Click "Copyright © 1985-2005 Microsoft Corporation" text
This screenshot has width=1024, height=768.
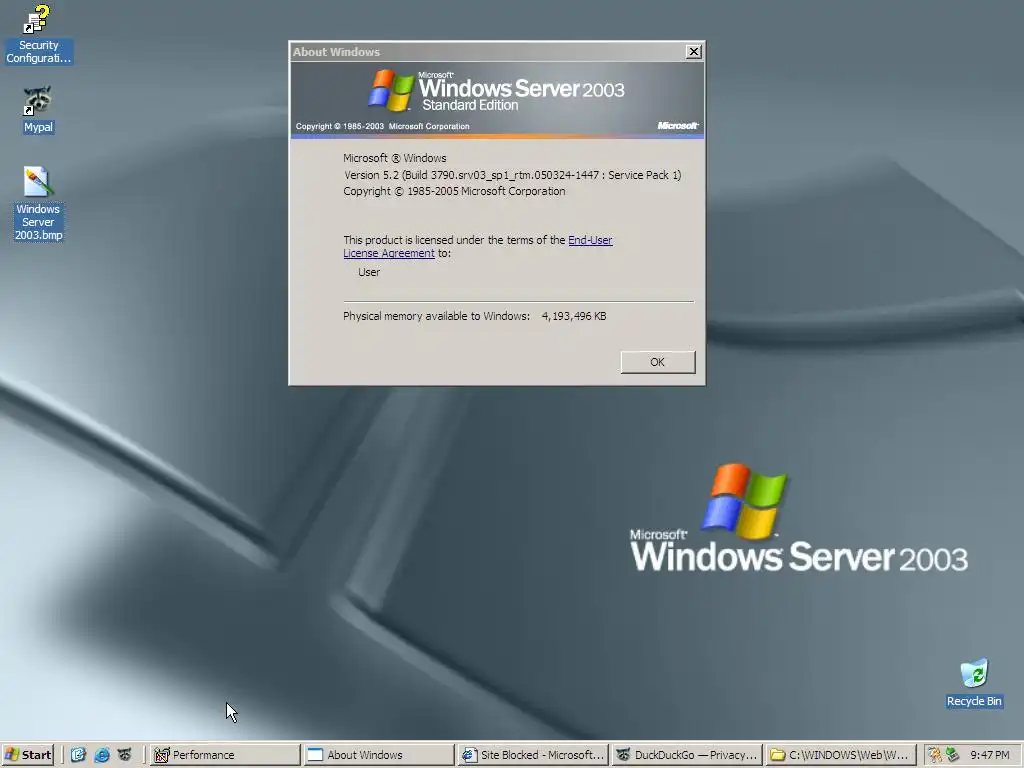(455, 191)
